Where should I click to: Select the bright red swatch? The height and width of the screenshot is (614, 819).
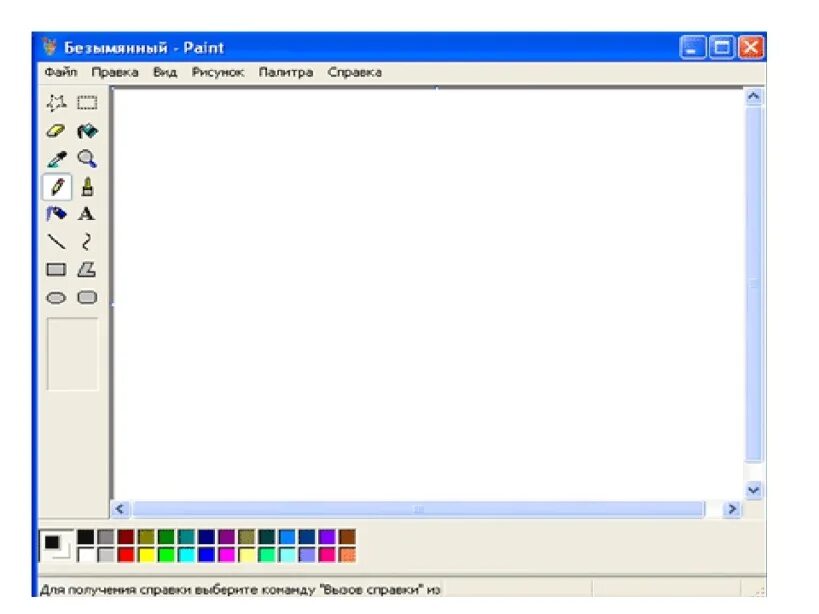[126, 554]
